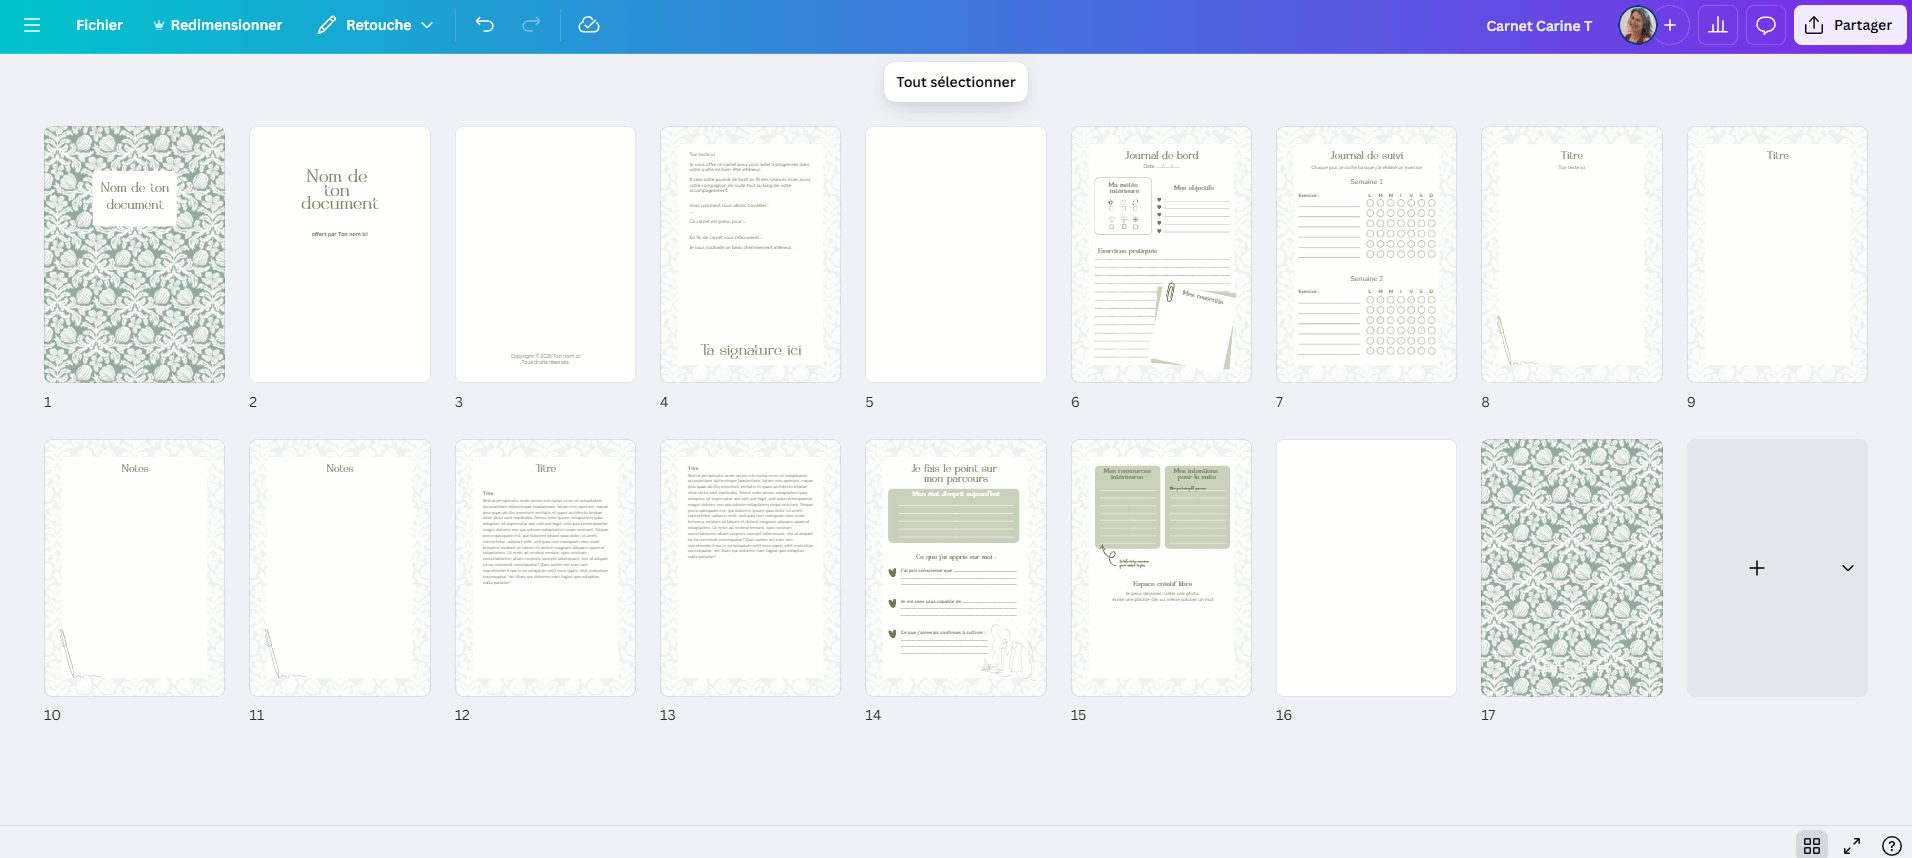Open the analytics bar chart icon
The width and height of the screenshot is (1912, 858).
coord(1718,25)
